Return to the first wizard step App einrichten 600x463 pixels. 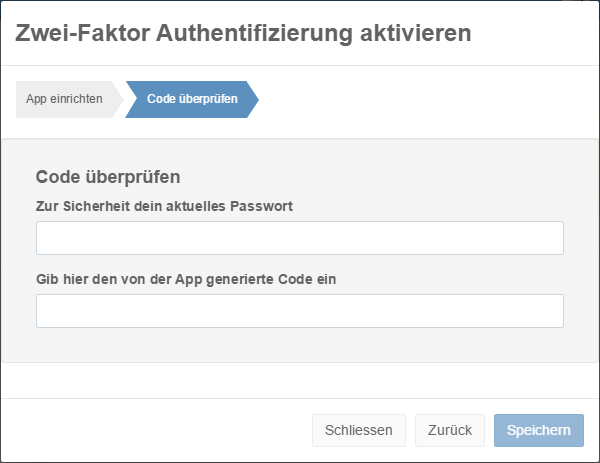click(64, 100)
